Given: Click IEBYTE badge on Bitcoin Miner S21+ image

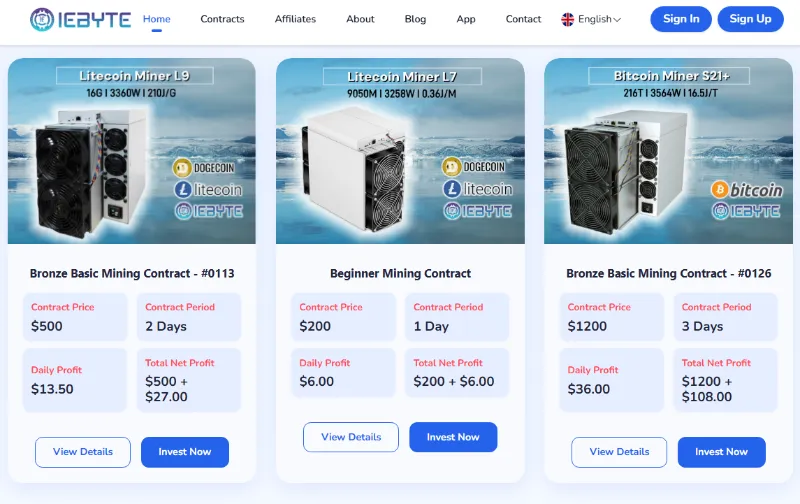Looking at the screenshot, I should click(721, 211).
